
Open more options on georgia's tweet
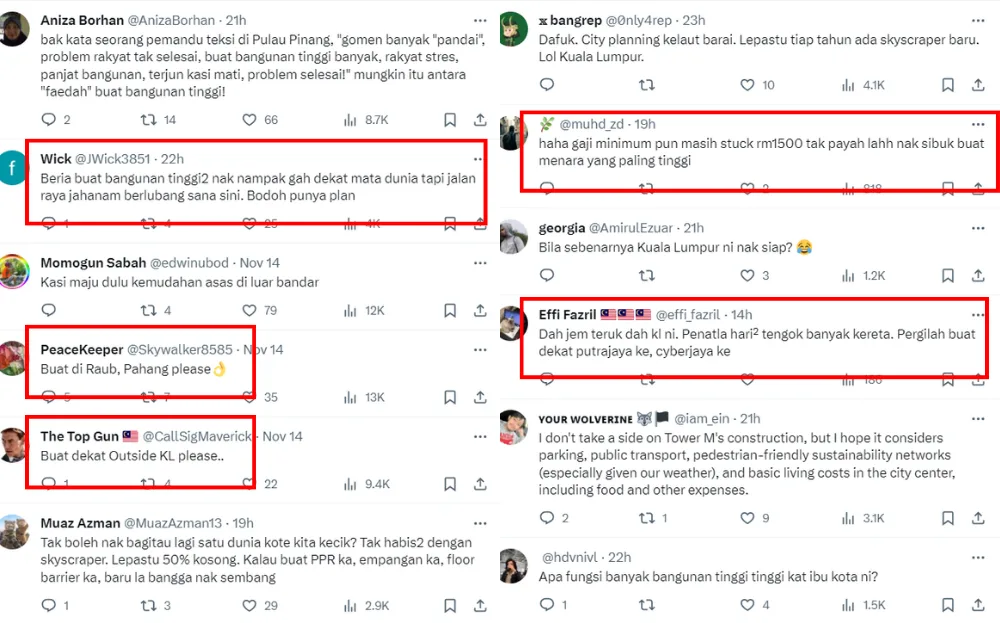(x=978, y=228)
